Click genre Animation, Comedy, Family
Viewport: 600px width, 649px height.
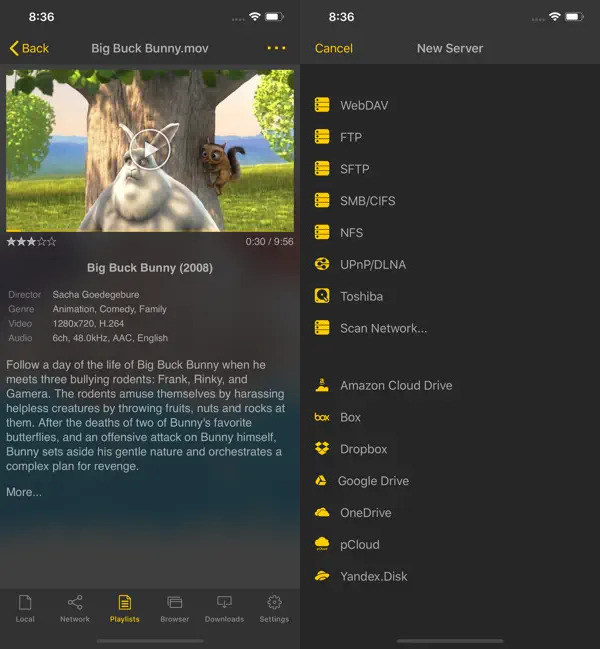[109, 309]
